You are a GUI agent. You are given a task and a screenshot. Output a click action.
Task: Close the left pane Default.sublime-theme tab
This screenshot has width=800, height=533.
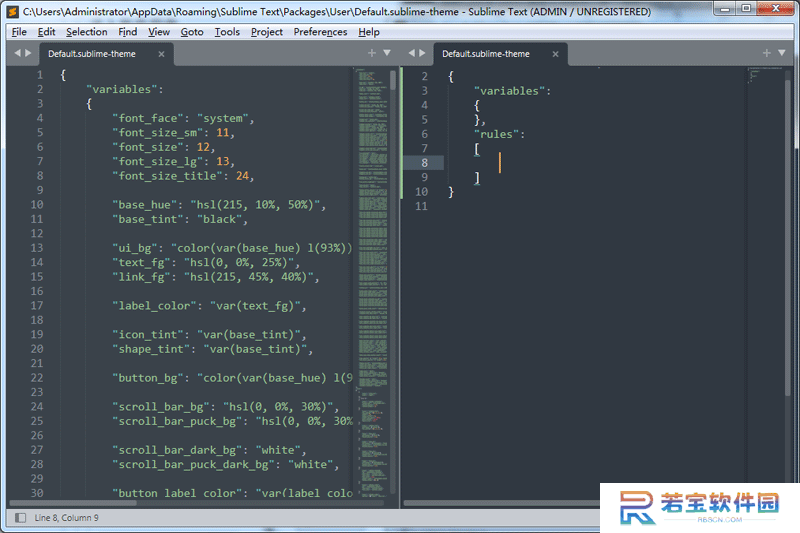(161, 54)
